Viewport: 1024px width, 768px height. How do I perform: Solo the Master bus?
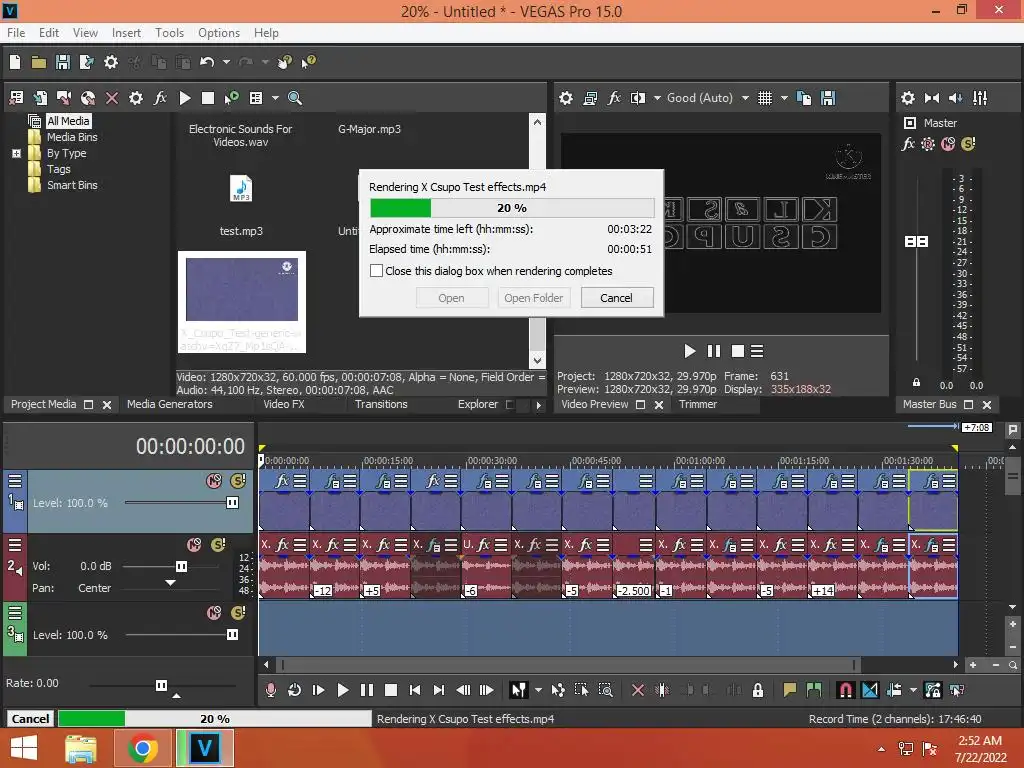pos(968,144)
